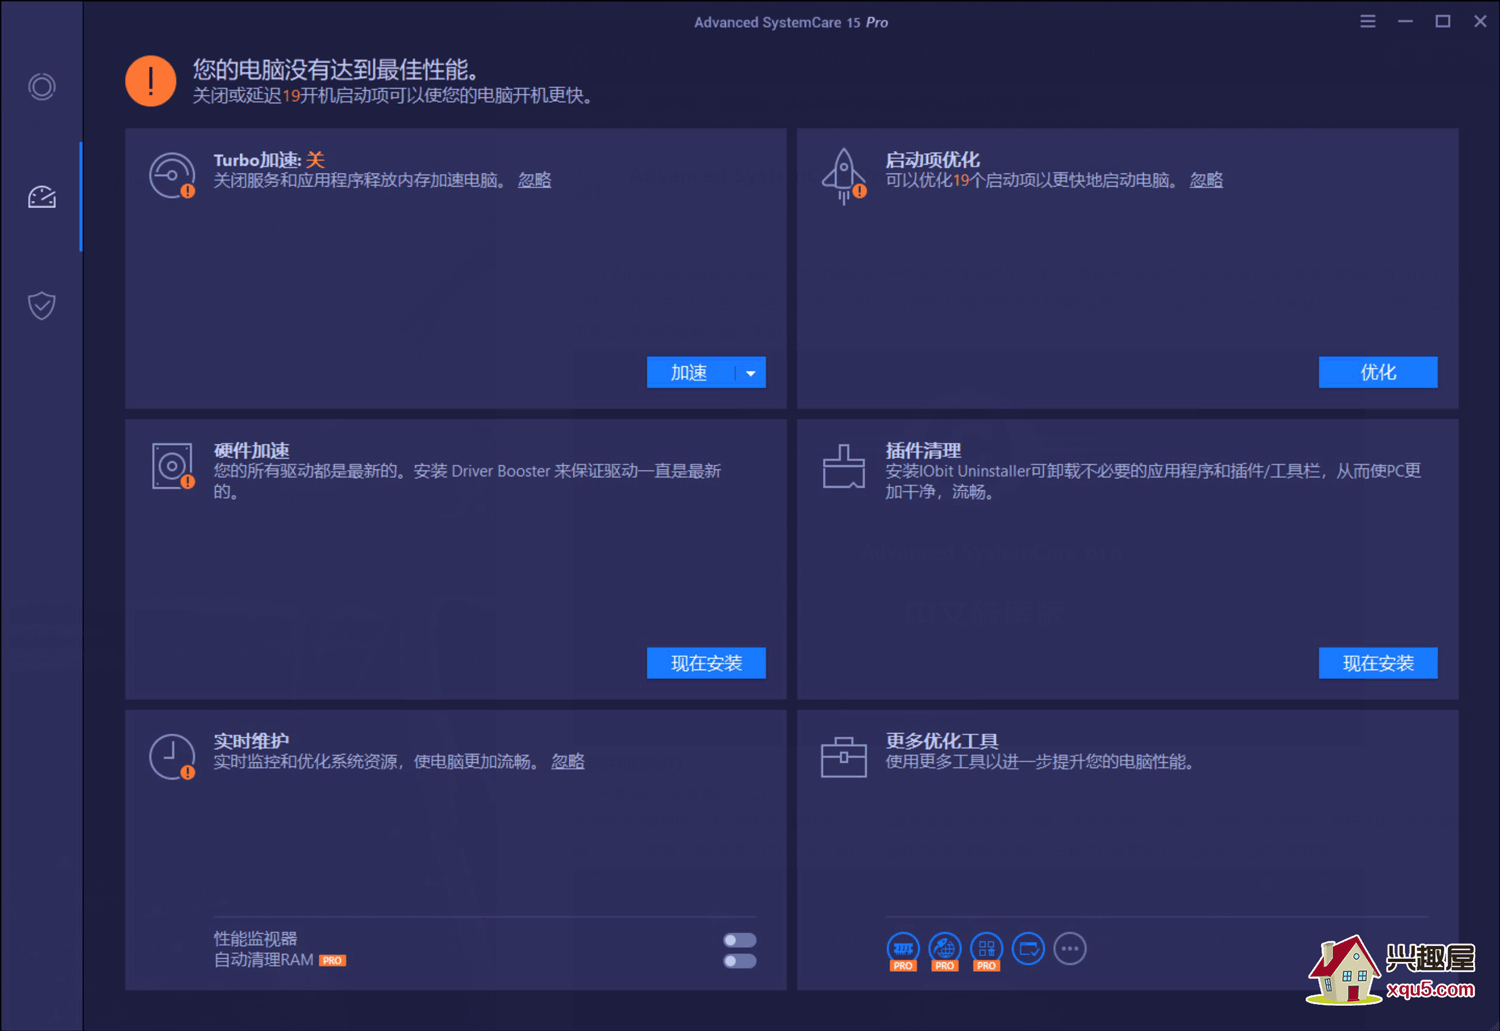Click the 优化 startup optimize button
The width and height of the screenshot is (1500, 1031).
tap(1378, 372)
